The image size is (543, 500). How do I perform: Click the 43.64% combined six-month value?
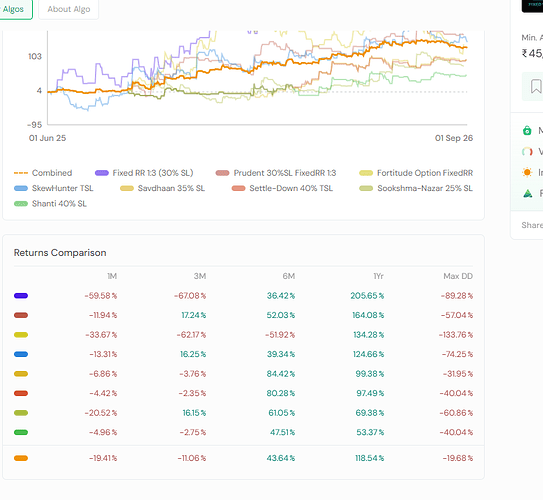pyautogui.click(x=281, y=458)
